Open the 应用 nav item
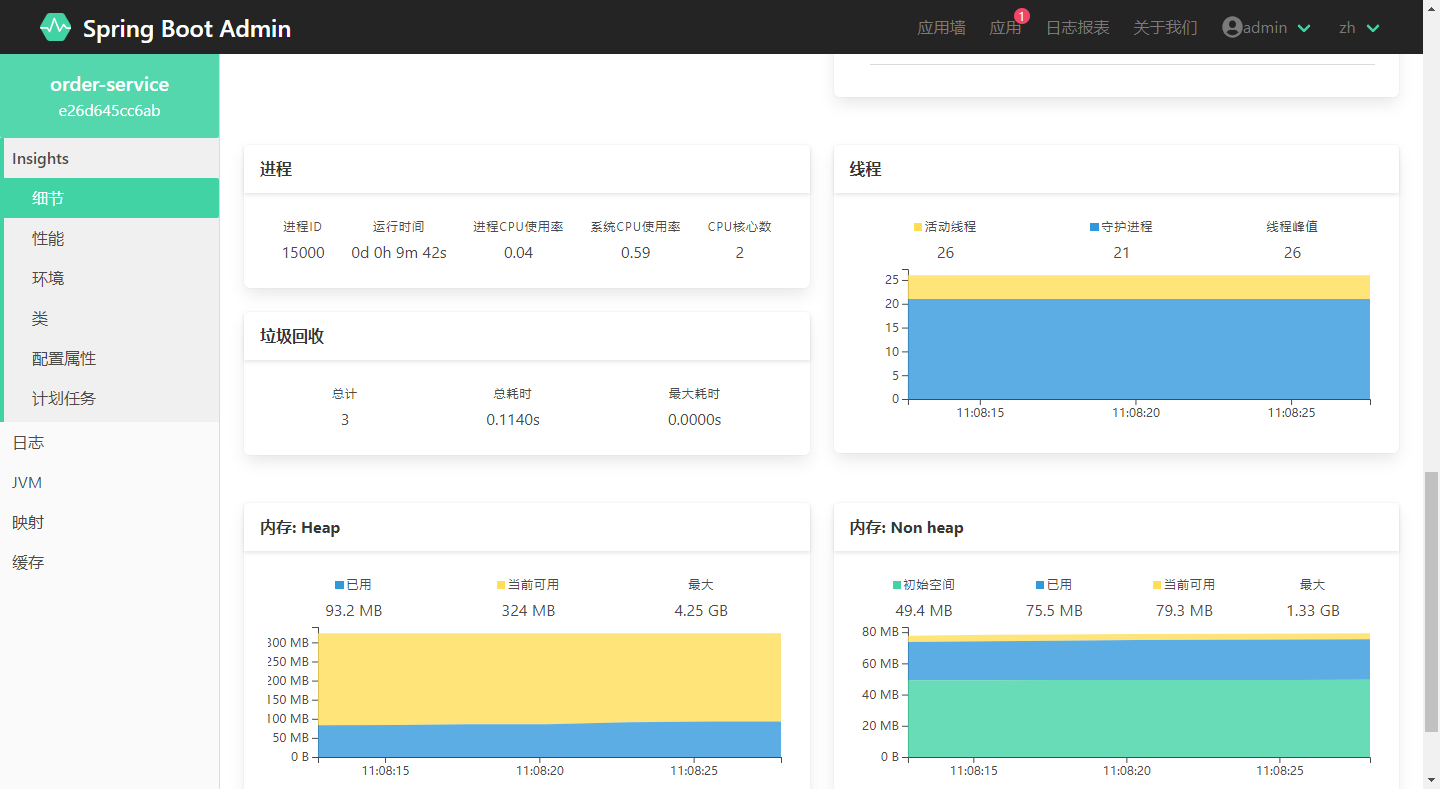Viewport: 1440px width, 789px height. pyautogui.click(x=1005, y=28)
